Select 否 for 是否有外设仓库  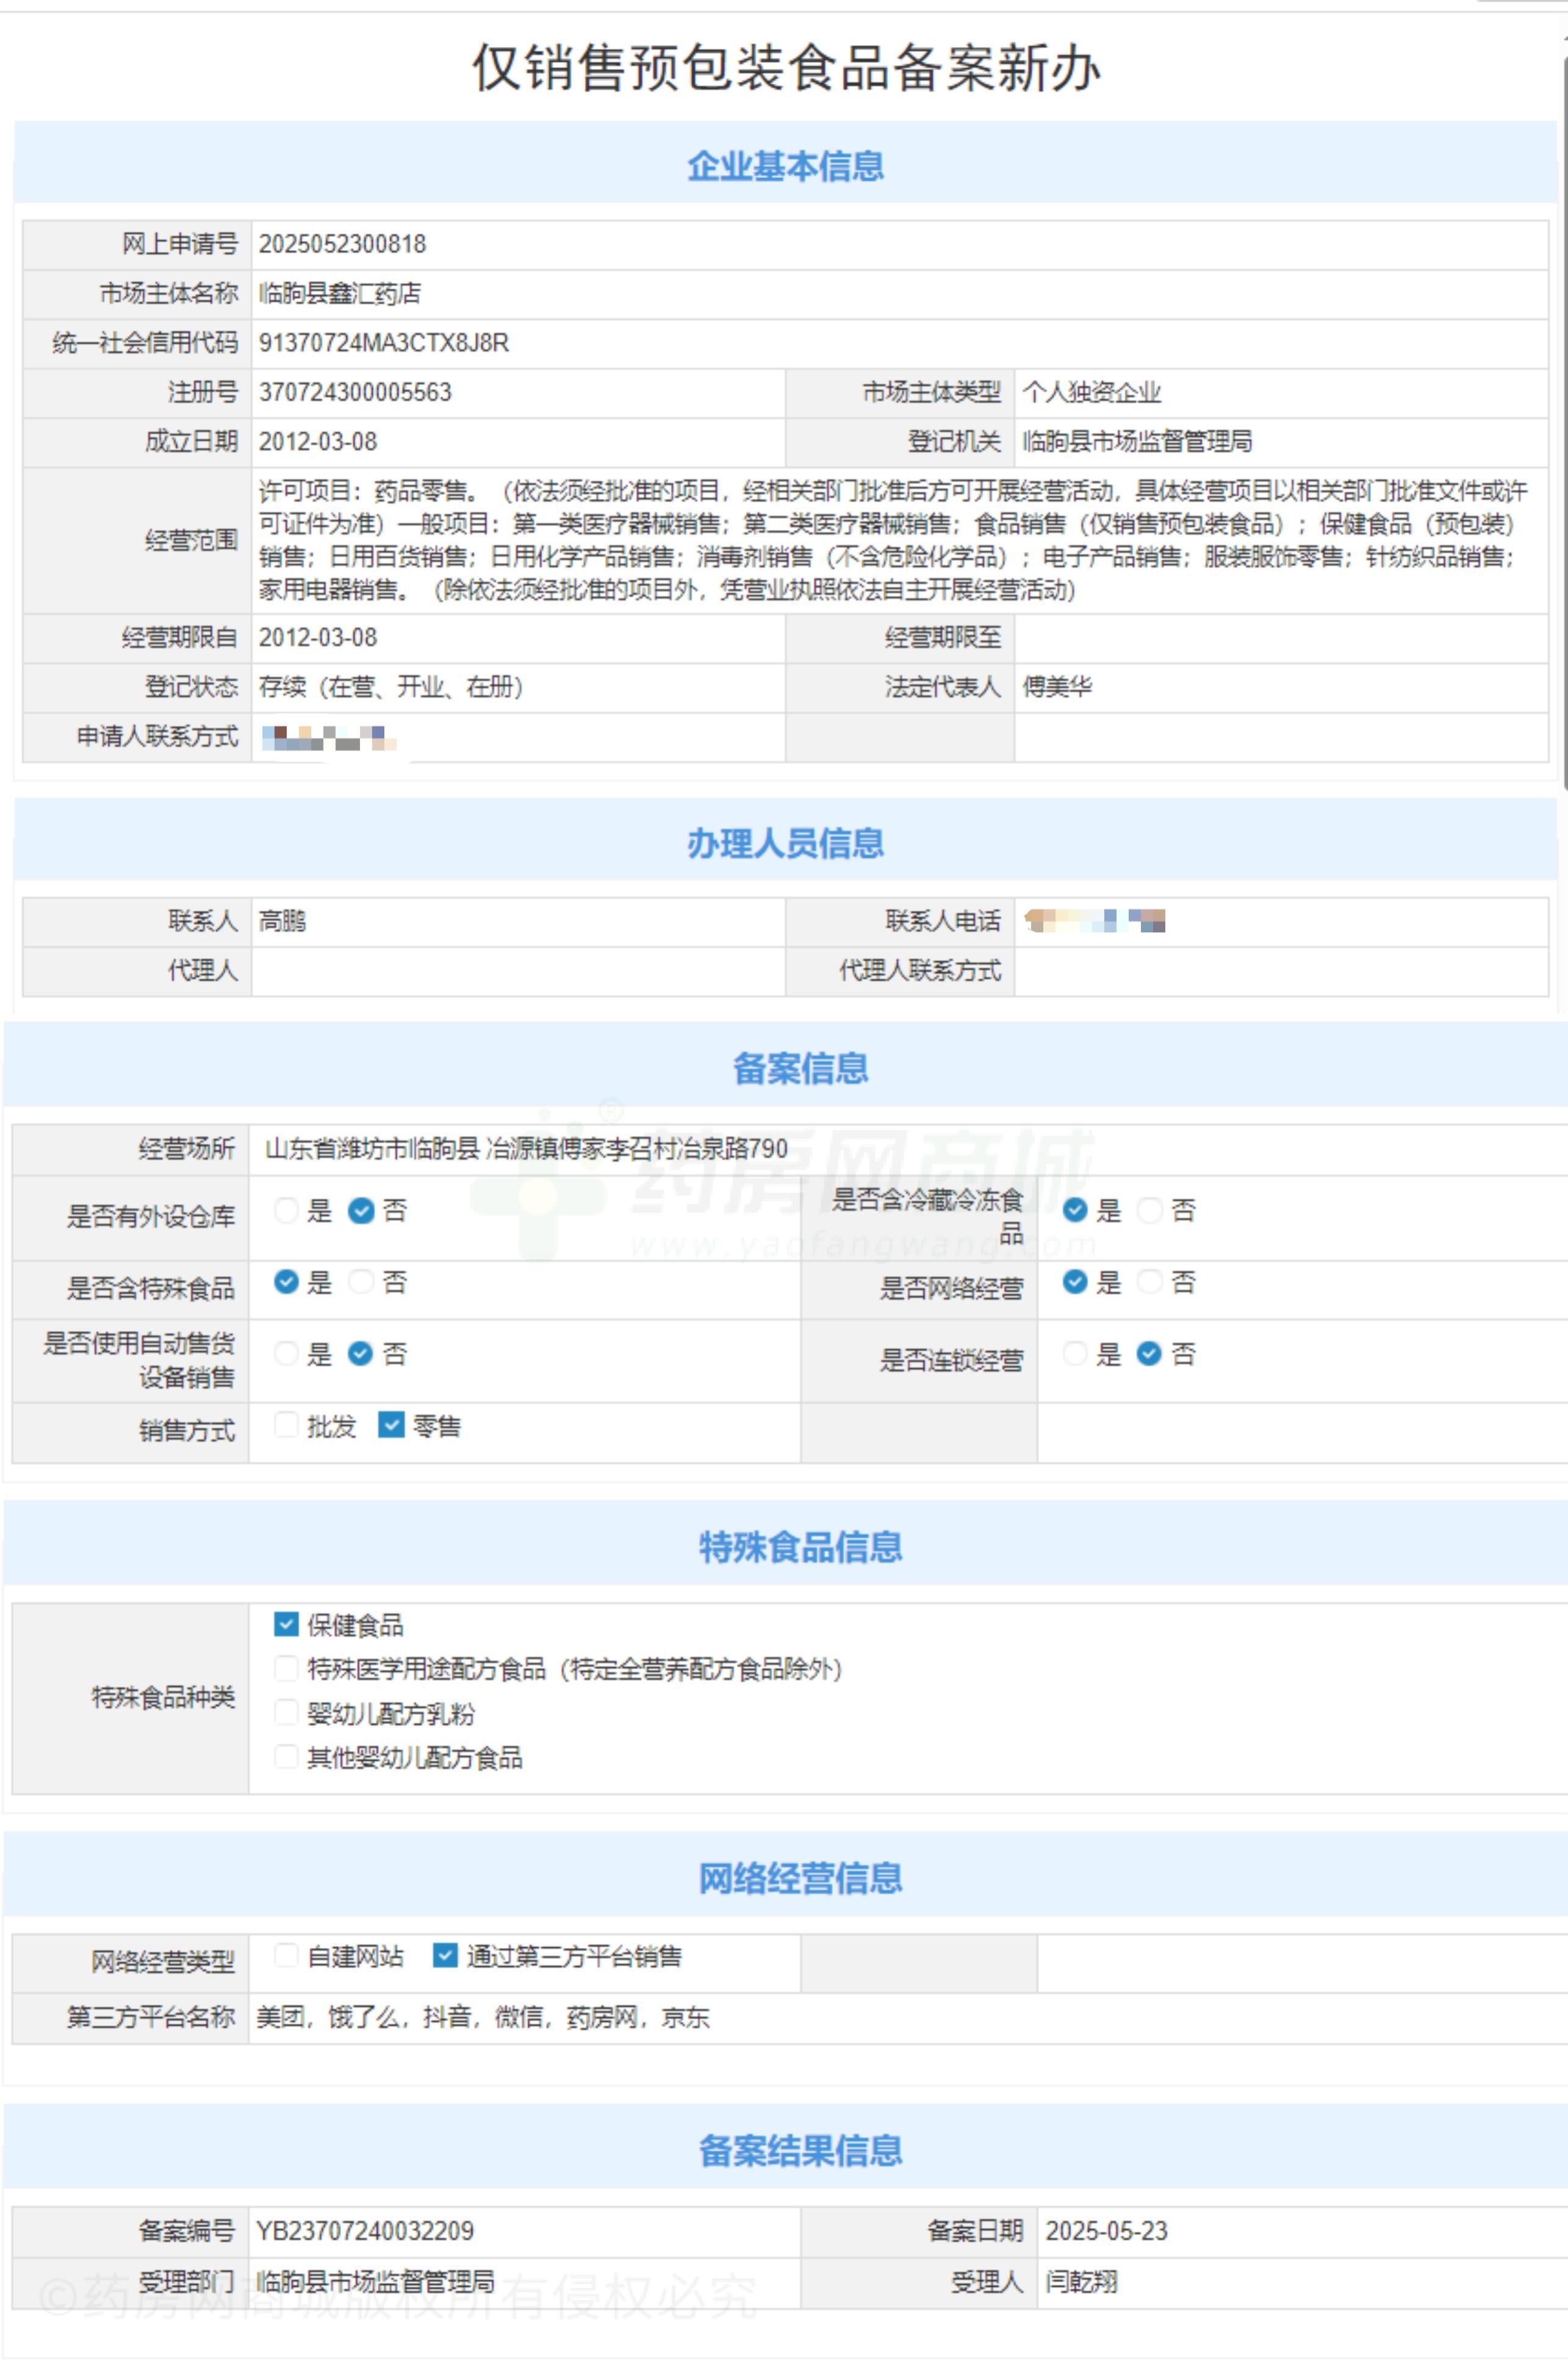click(x=361, y=1210)
